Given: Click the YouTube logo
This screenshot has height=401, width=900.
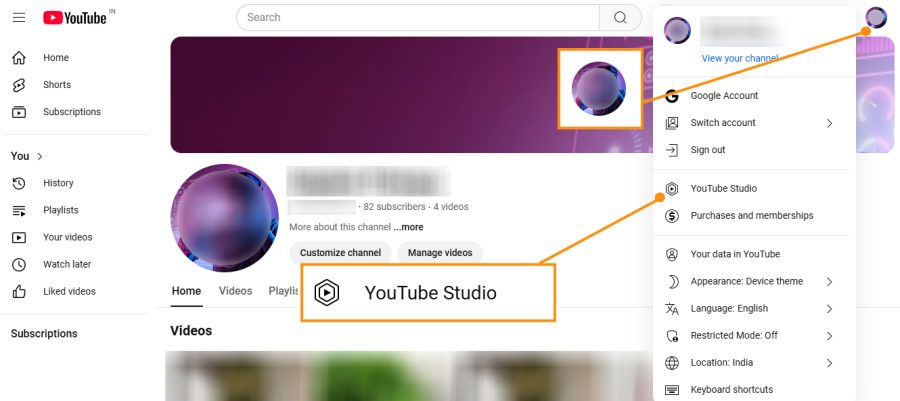Looking at the screenshot, I should 75,18.
